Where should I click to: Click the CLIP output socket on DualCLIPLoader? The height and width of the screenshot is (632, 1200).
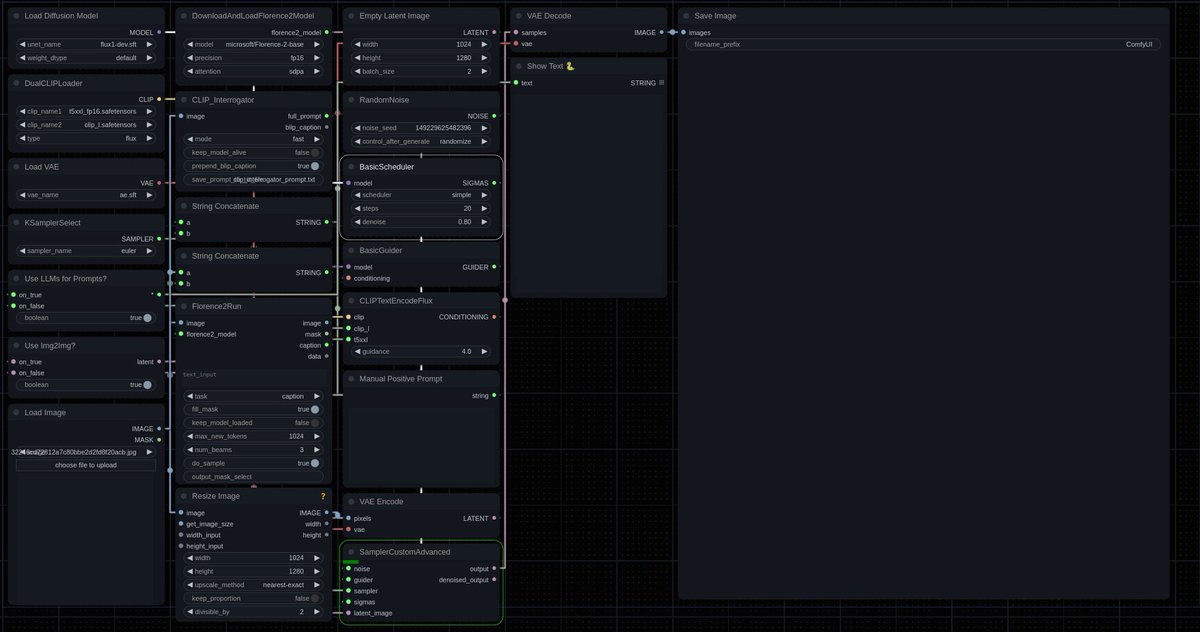click(159, 99)
